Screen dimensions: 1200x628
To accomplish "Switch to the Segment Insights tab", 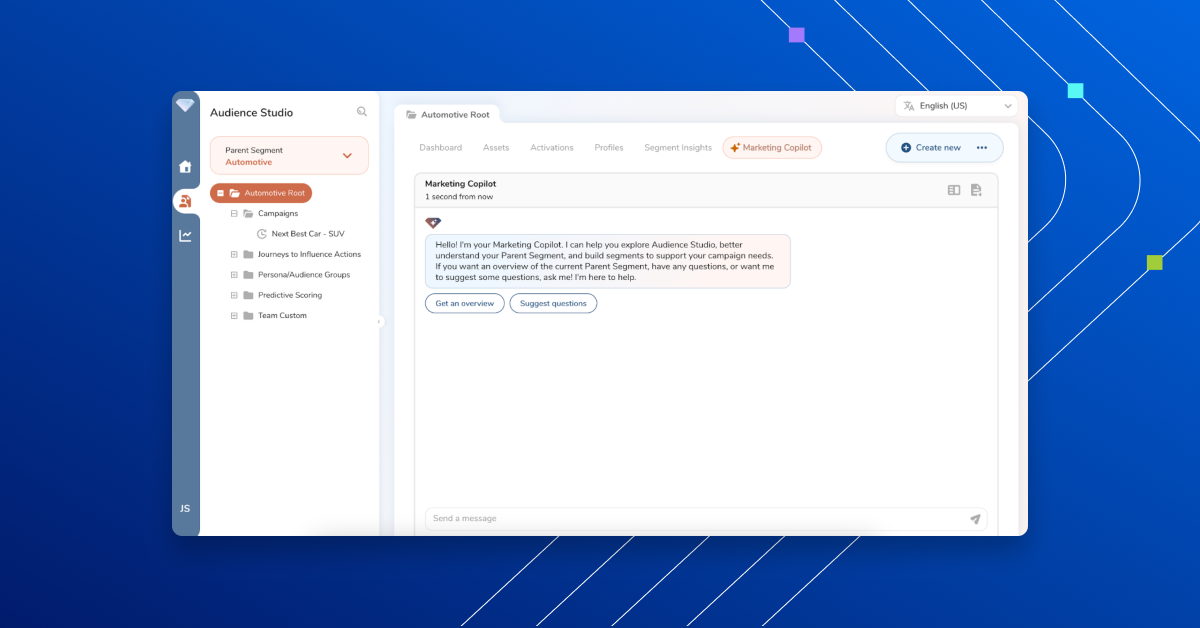I will coord(677,147).
